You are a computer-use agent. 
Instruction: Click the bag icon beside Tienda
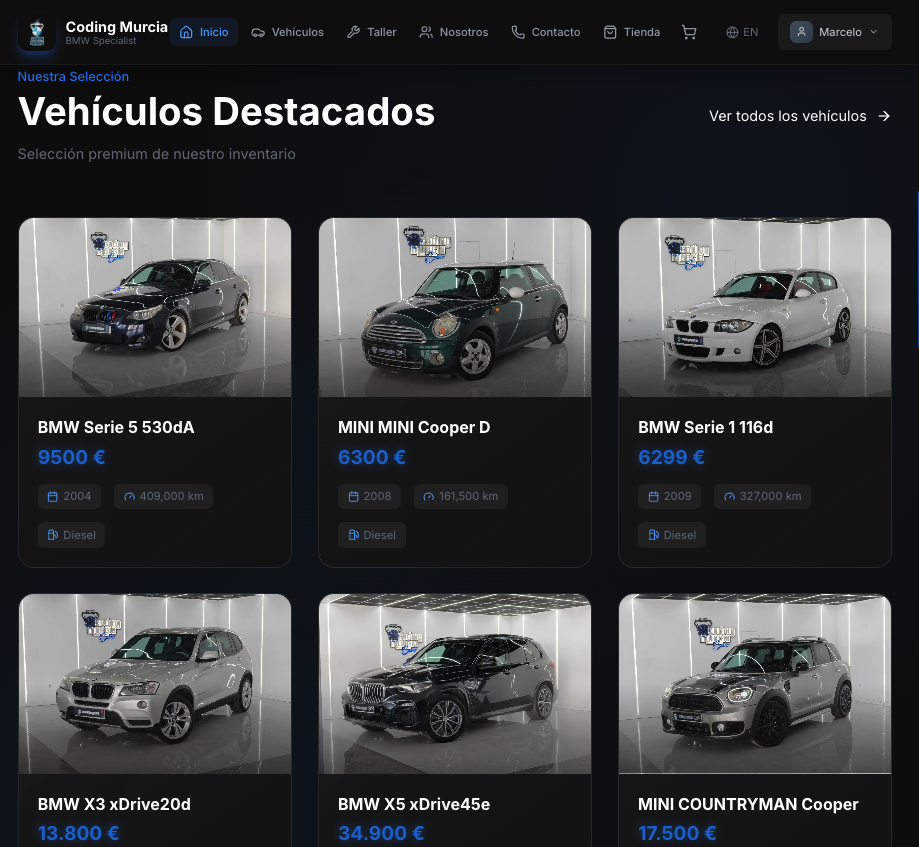(x=610, y=32)
